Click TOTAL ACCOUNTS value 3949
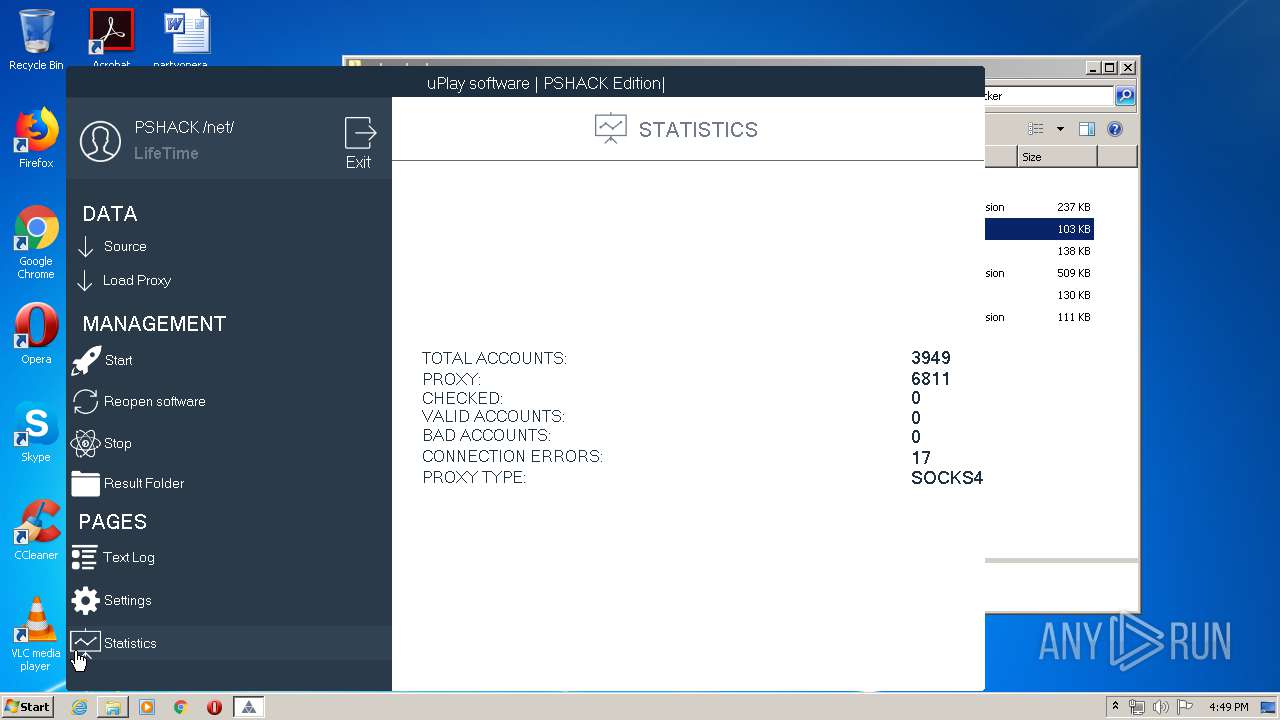The width and height of the screenshot is (1280, 720). click(931, 358)
